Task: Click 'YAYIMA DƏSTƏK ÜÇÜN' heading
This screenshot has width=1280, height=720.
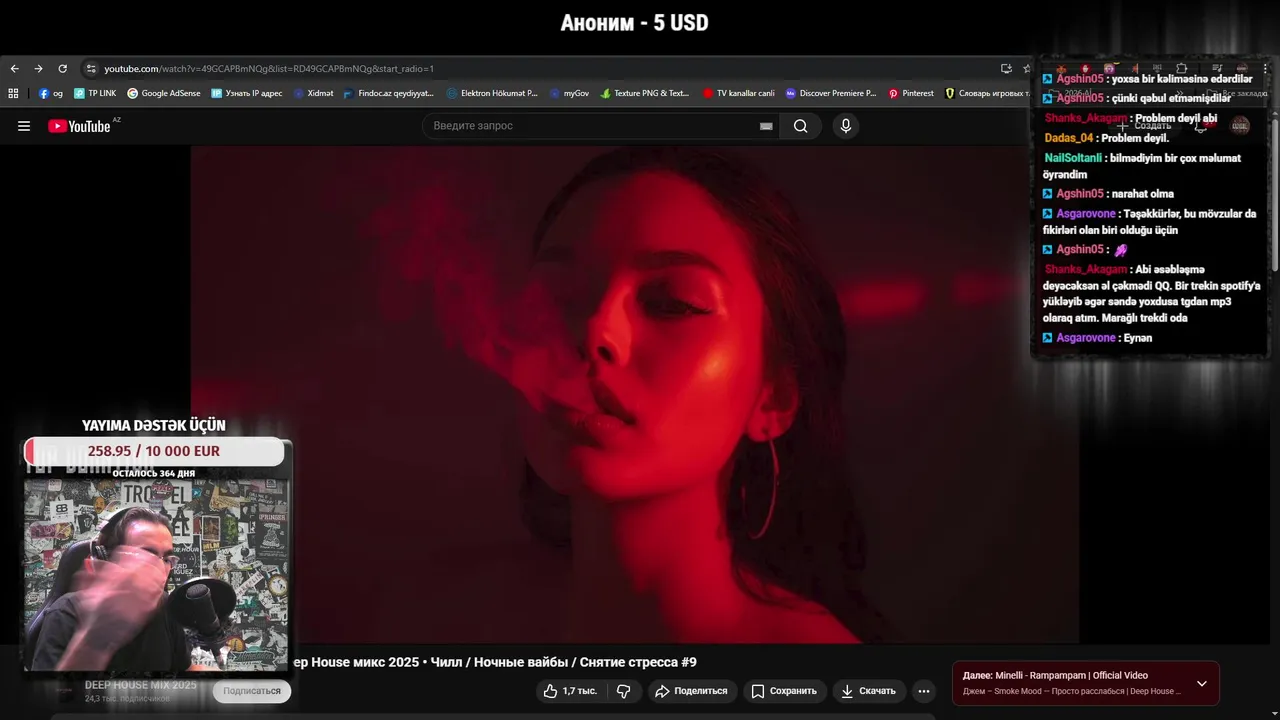Action: tap(154, 425)
